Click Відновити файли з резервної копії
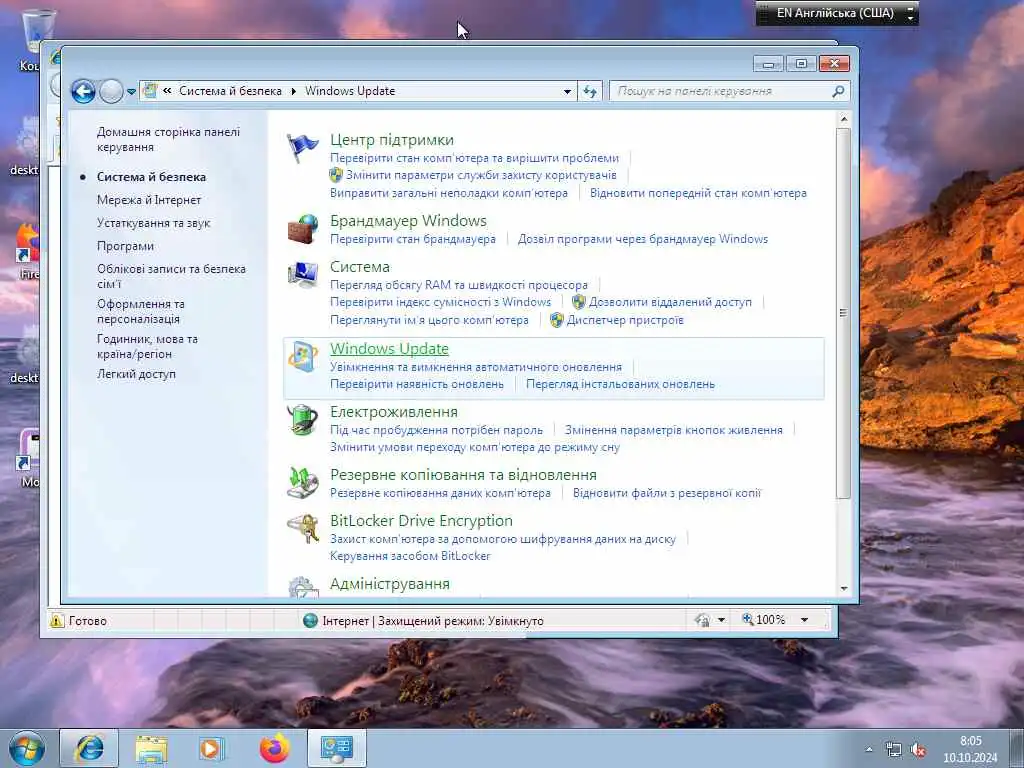Screen dimensions: 1024x768 pyautogui.click(x=667, y=493)
